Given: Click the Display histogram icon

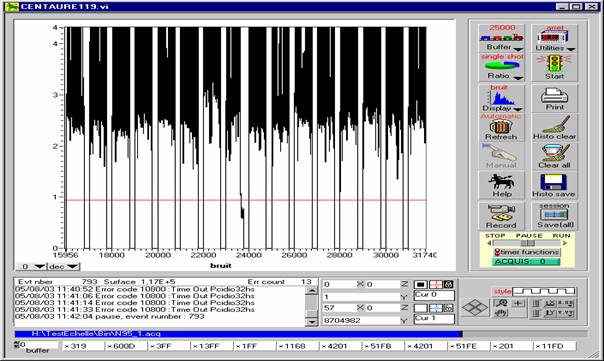Looking at the screenshot, I should [502, 98].
